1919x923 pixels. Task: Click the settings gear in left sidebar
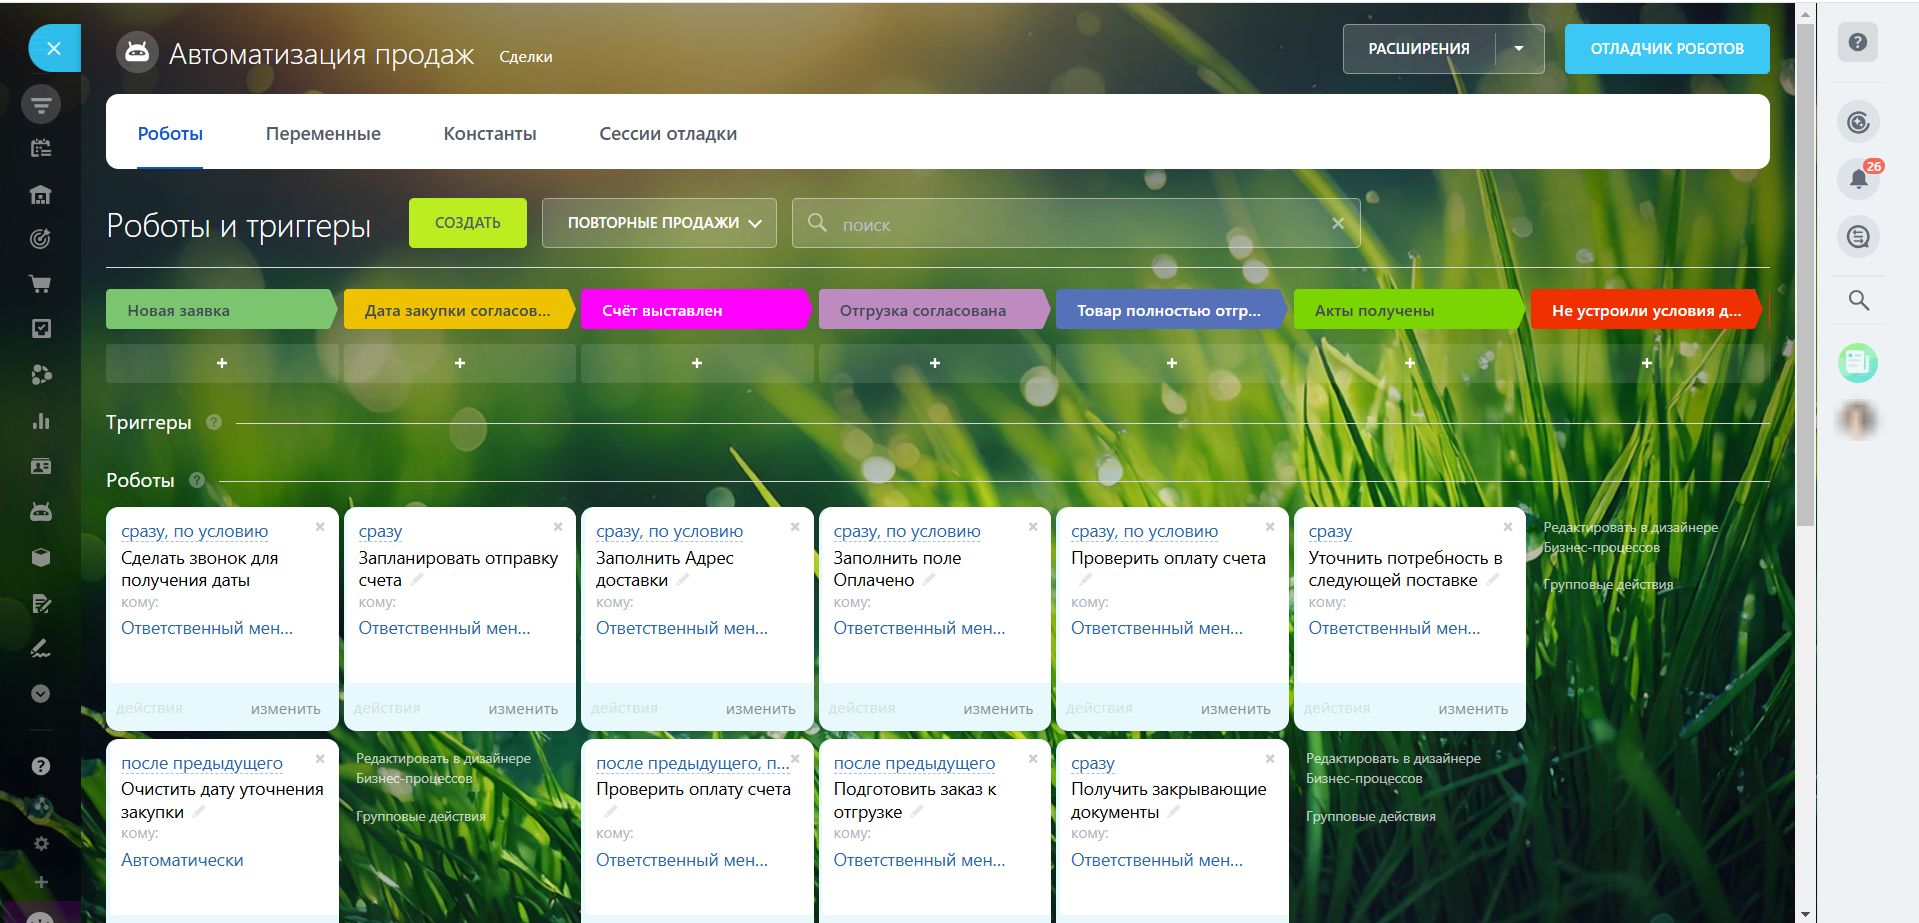coord(41,843)
